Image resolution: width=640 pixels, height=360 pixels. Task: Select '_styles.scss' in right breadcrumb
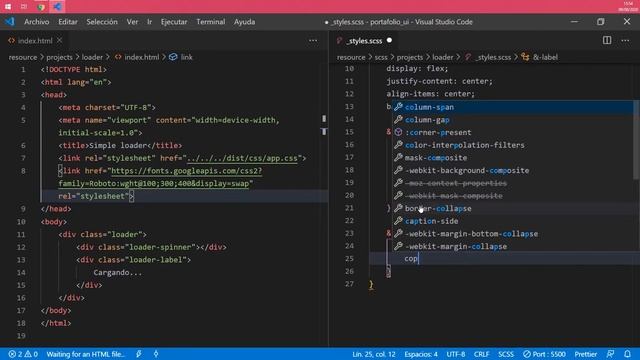pos(493,57)
